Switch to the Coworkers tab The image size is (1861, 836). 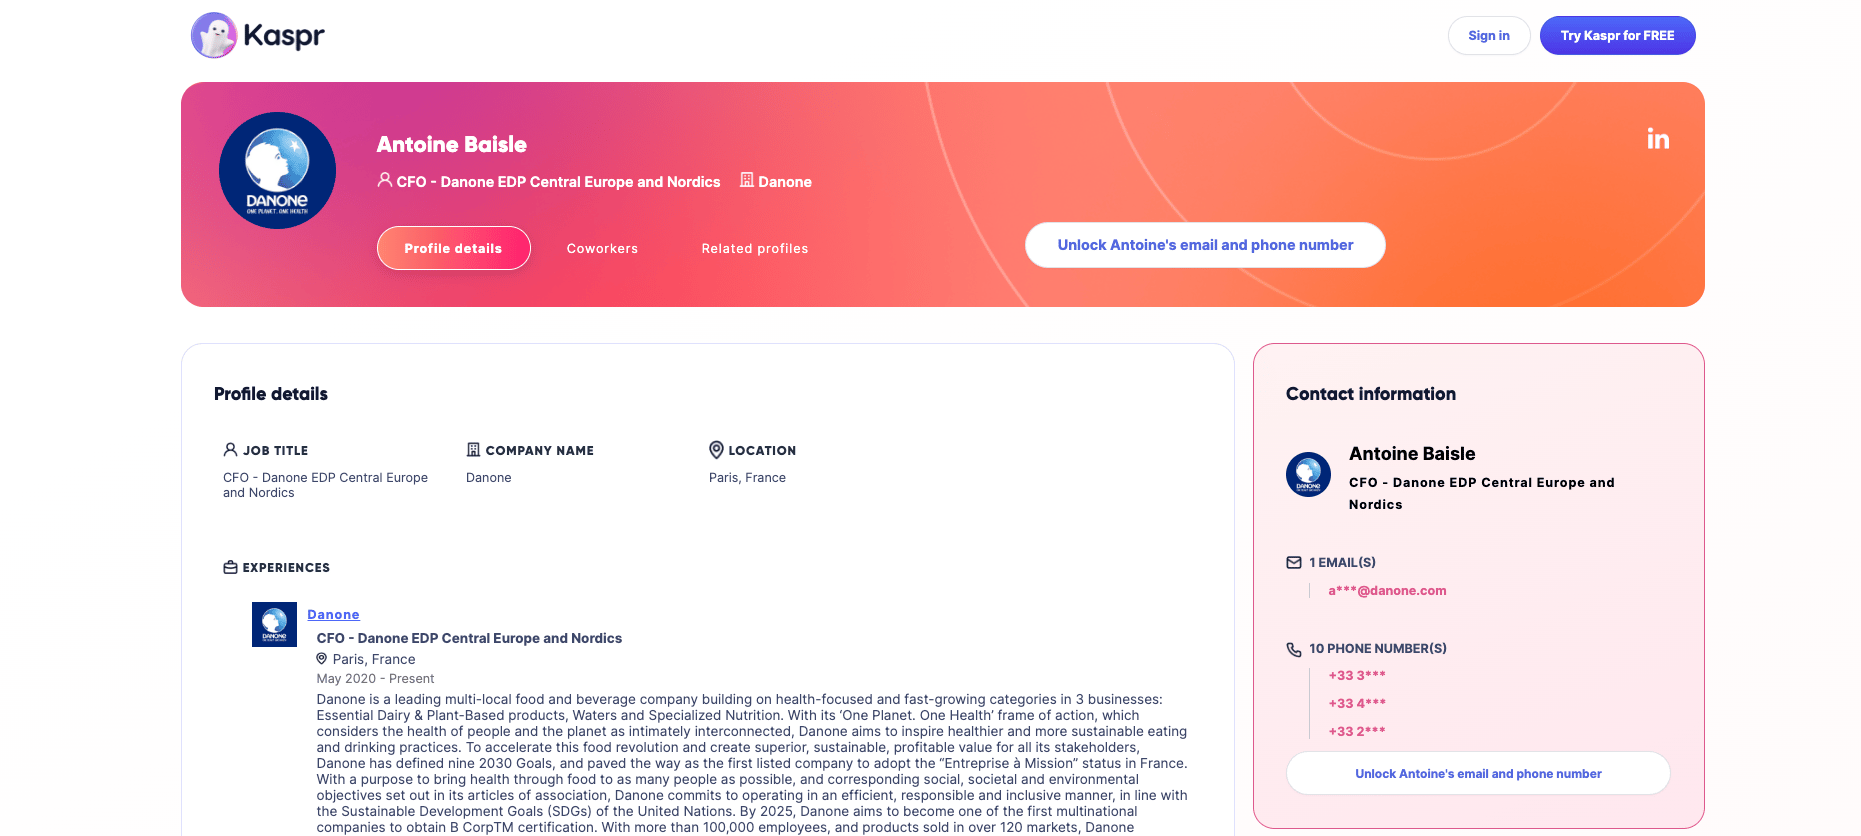[602, 249]
